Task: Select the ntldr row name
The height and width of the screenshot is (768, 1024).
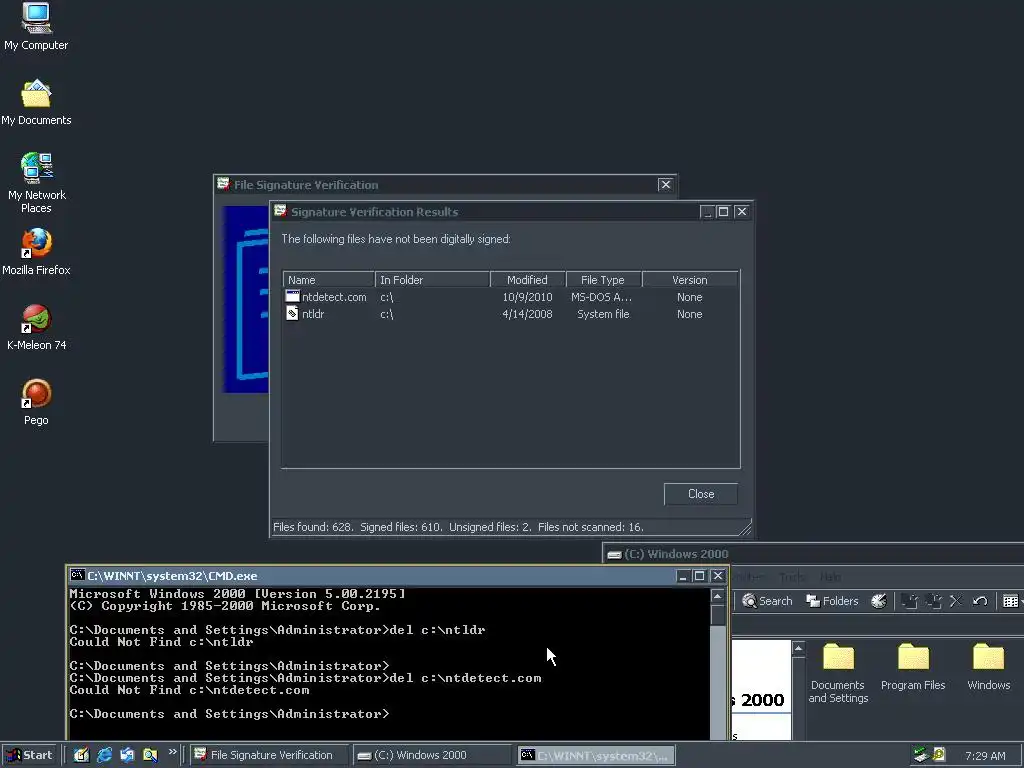Action: [x=313, y=313]
